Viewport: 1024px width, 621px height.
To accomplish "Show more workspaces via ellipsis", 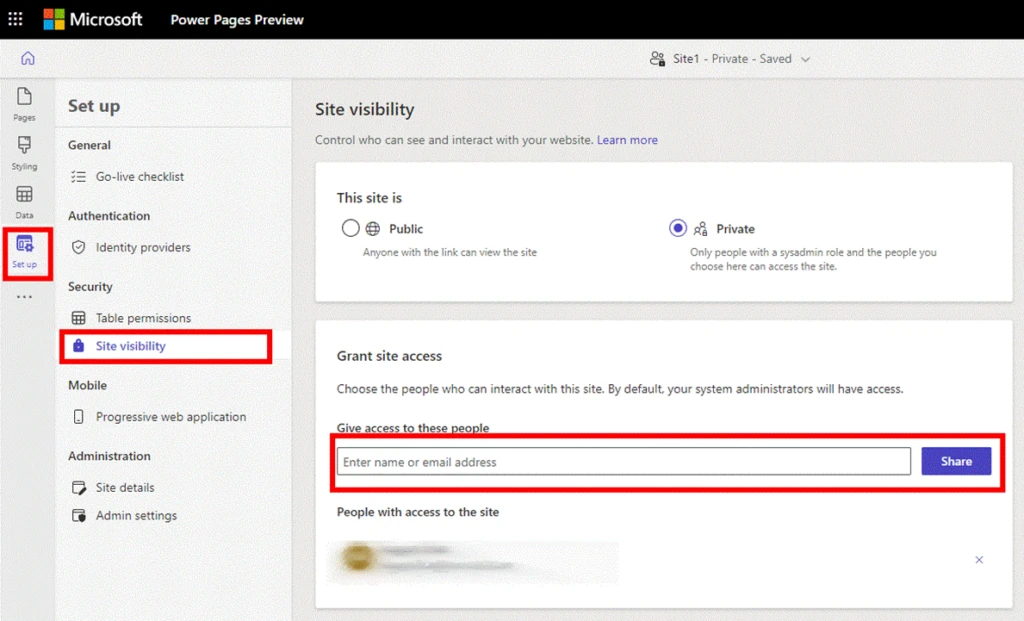I will 24,297.
